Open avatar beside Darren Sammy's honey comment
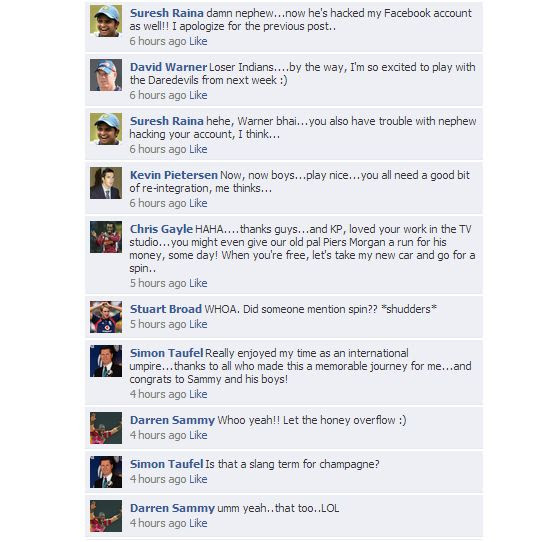The height and width of the screenshot is (542, 552). (106, 428)
